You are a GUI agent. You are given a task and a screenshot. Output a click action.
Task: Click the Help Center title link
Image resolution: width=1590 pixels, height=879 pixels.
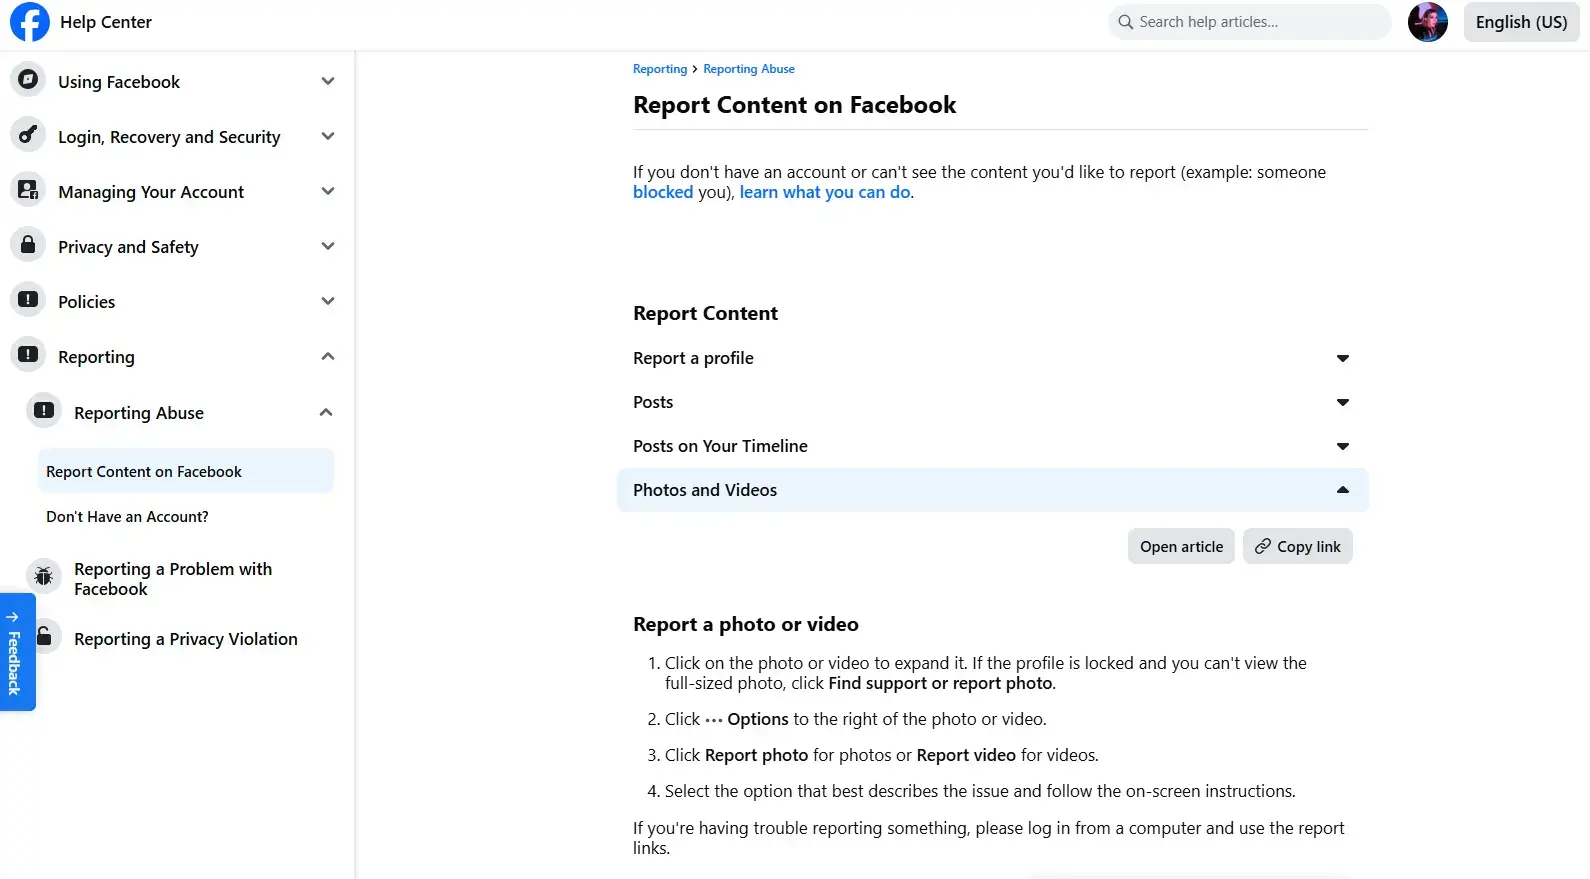[106, 22]
